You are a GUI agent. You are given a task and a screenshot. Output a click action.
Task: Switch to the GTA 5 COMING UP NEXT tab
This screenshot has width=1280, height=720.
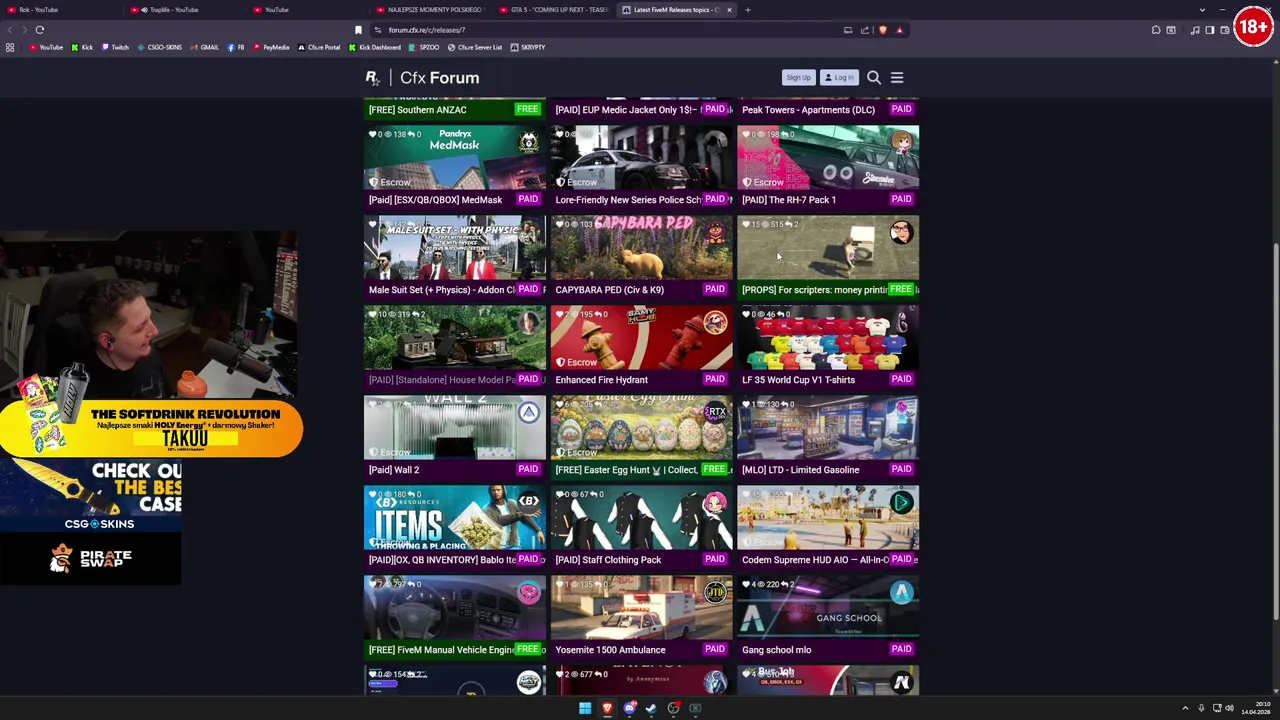(x=553, y=9)
